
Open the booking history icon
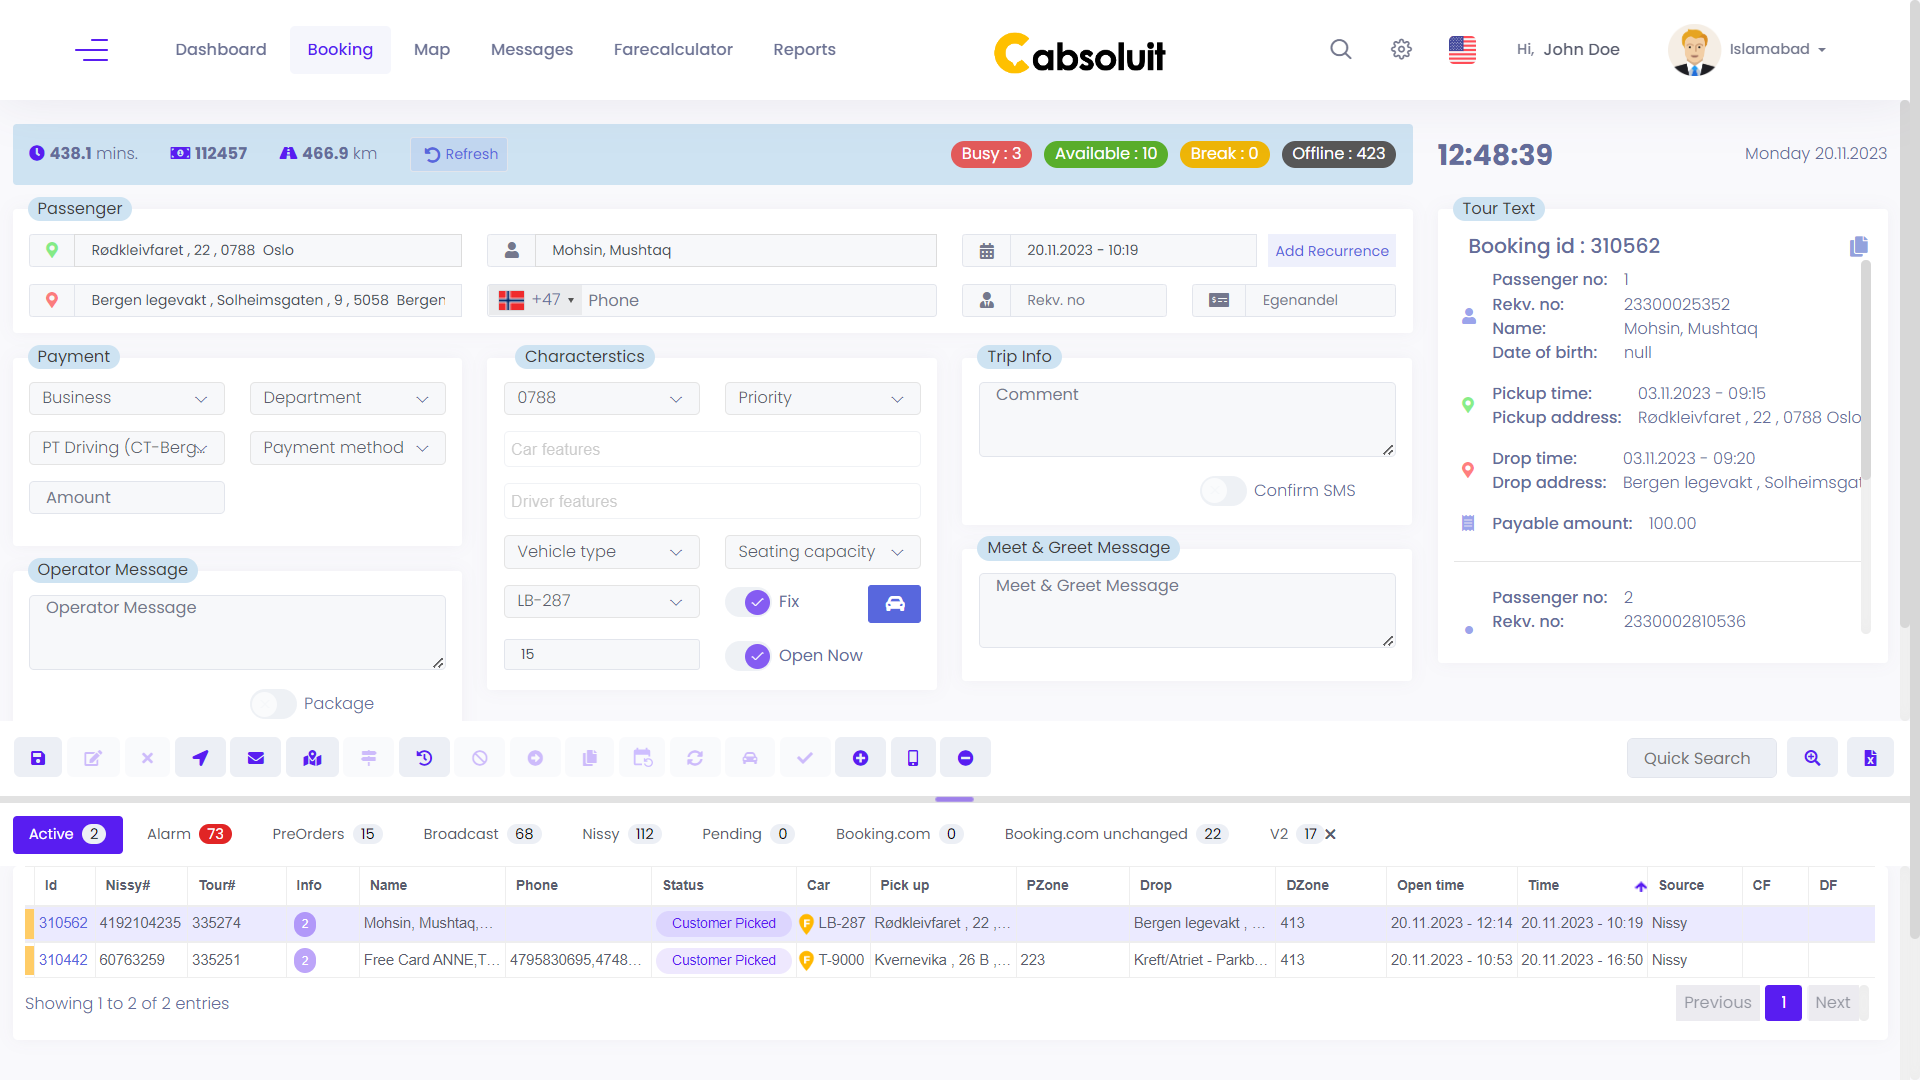[424, 758]
